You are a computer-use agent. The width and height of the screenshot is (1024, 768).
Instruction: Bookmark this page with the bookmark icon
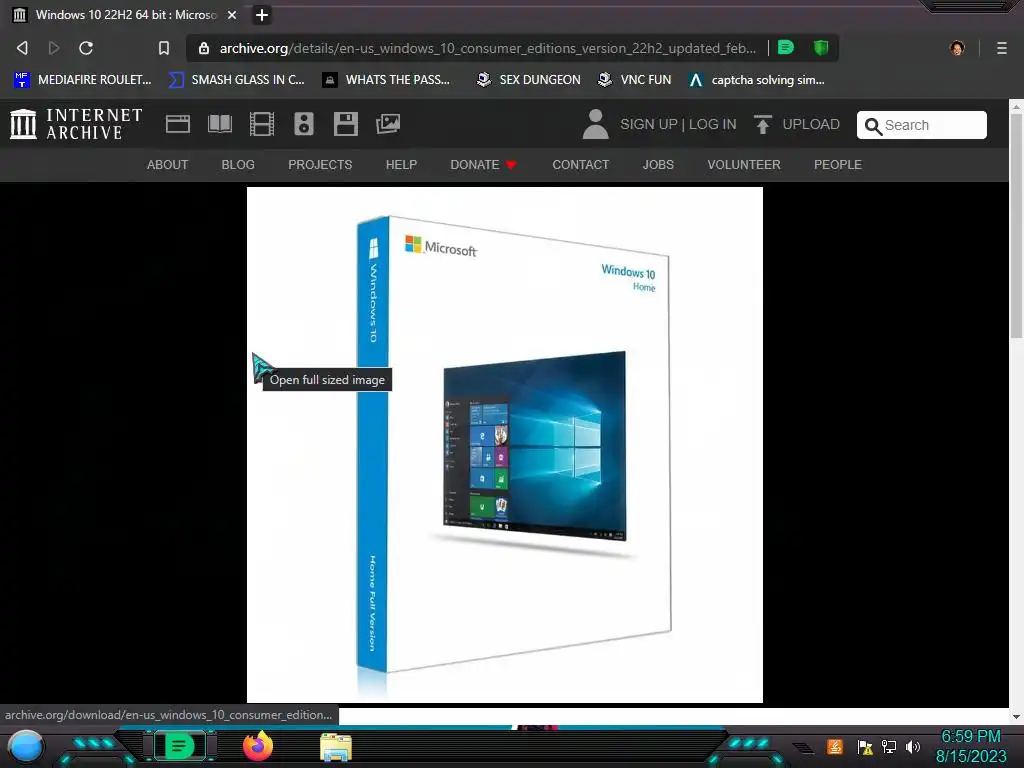[x=164, y=48]
